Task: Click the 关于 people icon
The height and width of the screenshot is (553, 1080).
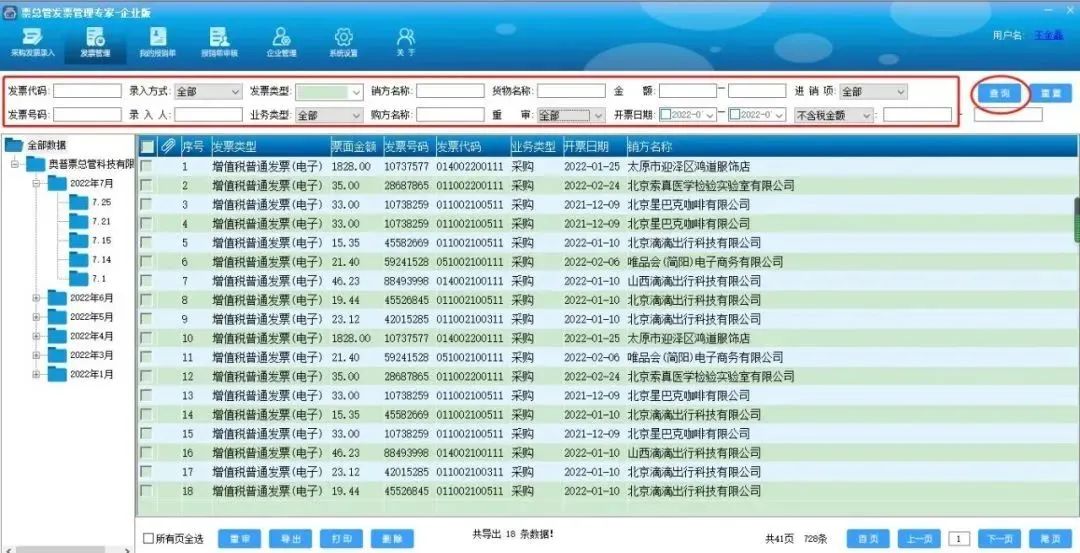Action: (x=405, y=41)
